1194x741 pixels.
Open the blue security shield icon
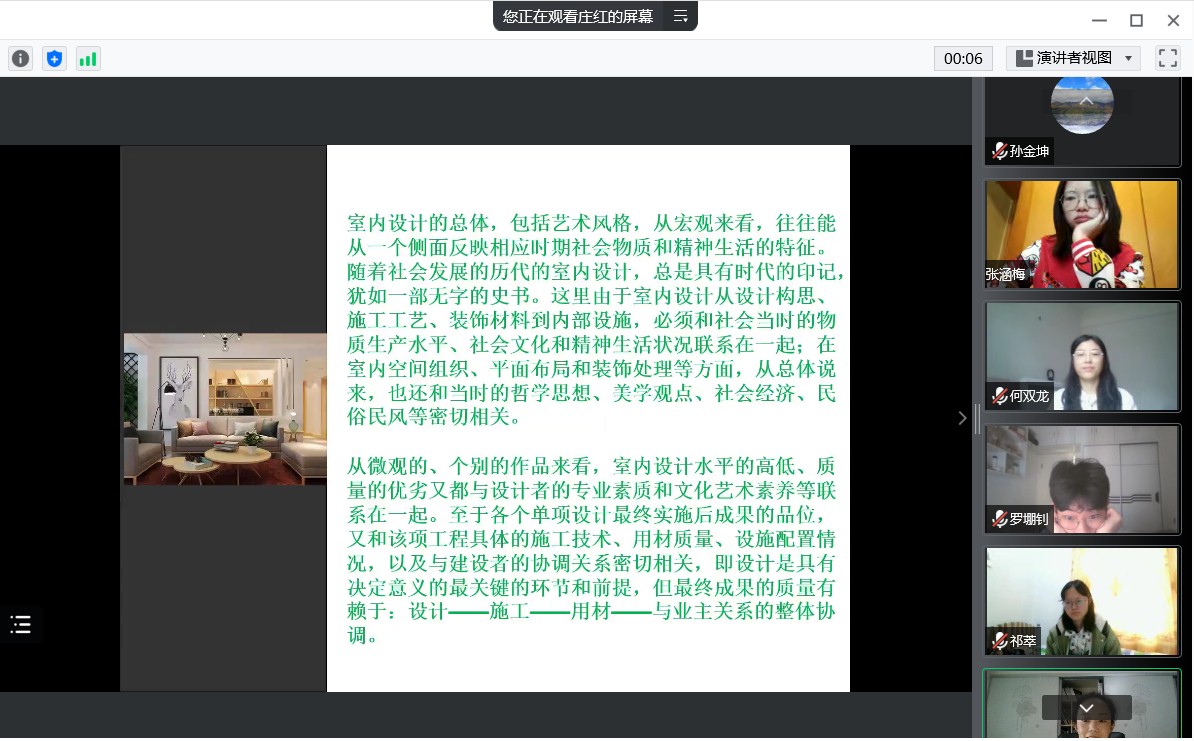pyautogui.click(x=54, y=59)
